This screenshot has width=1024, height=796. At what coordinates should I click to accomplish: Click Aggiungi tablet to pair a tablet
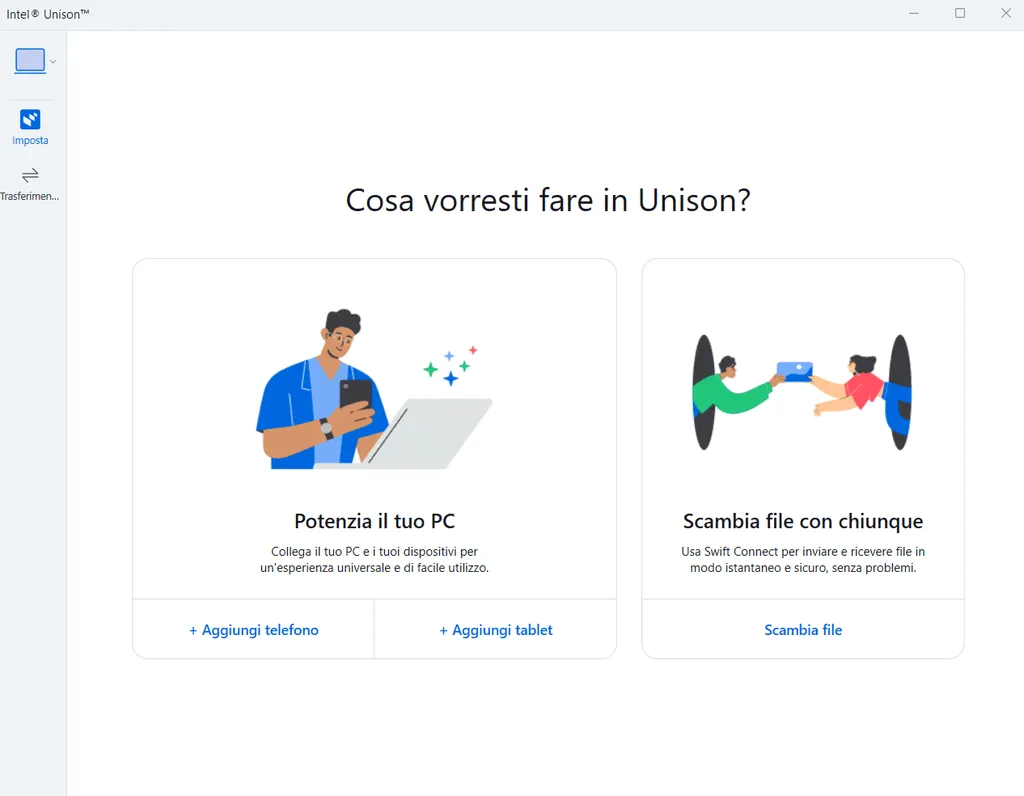click(495, 630)
